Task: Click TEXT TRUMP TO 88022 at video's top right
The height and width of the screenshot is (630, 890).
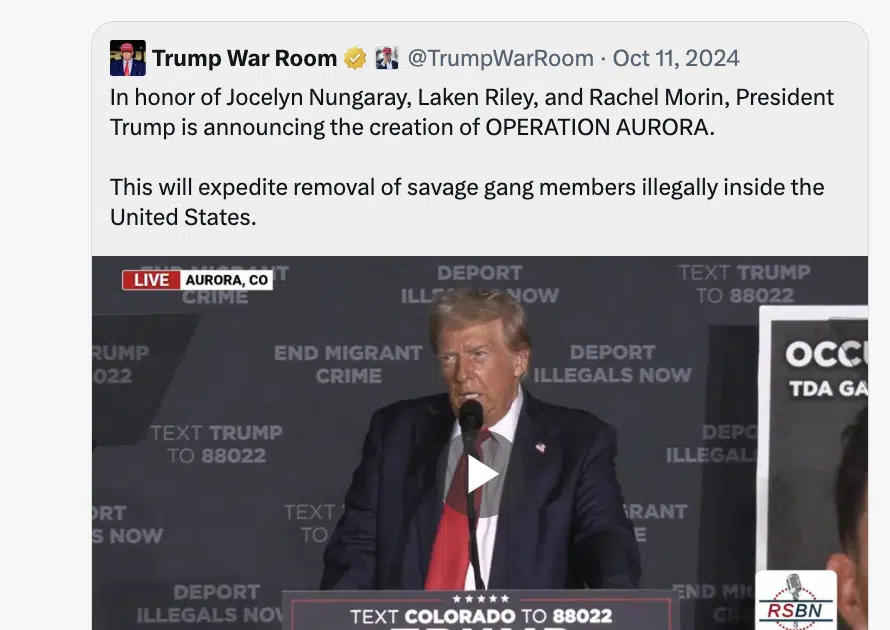Action: click(x=745, y=284)
